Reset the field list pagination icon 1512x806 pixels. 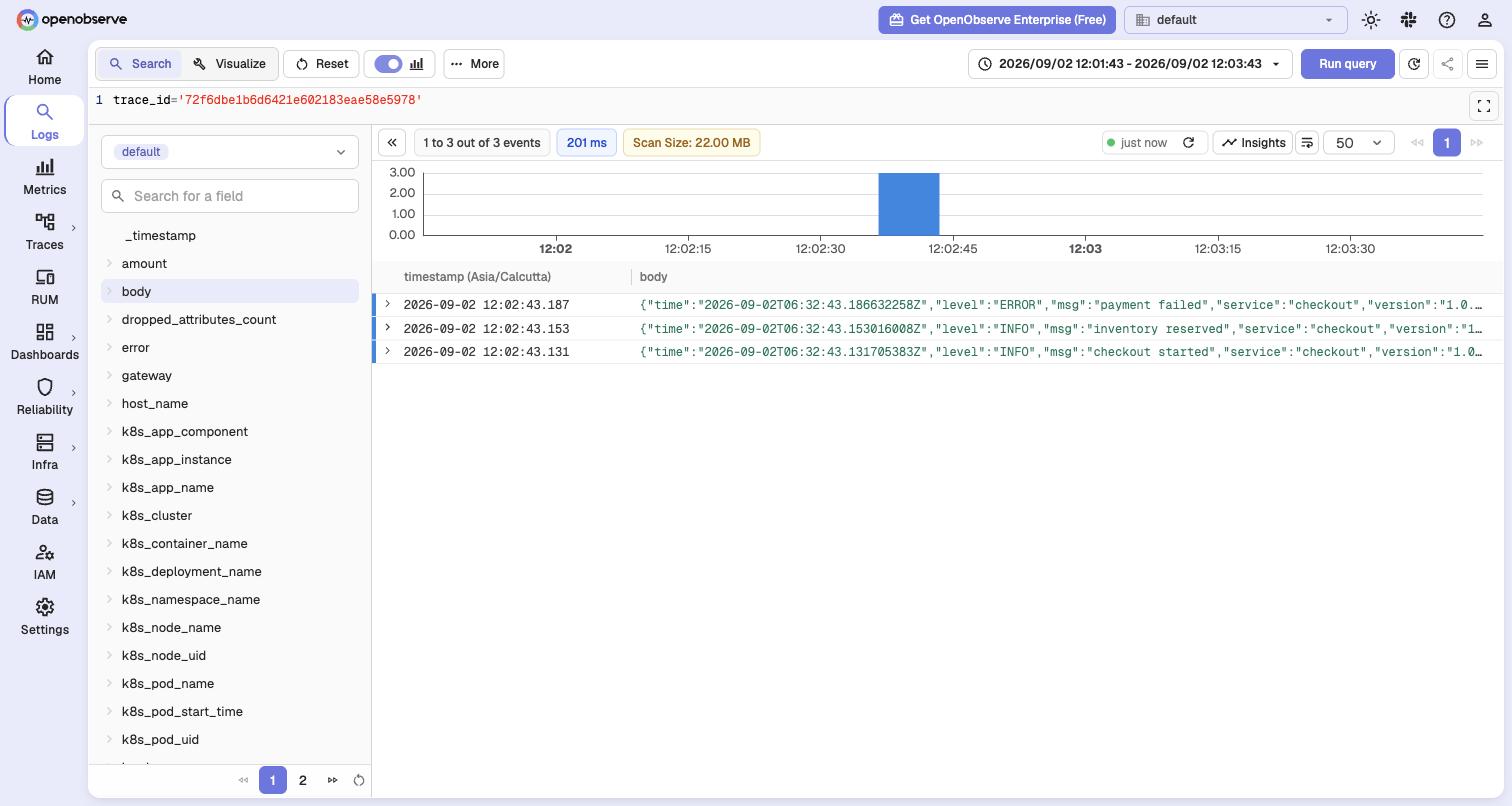[x=359, y=780]
